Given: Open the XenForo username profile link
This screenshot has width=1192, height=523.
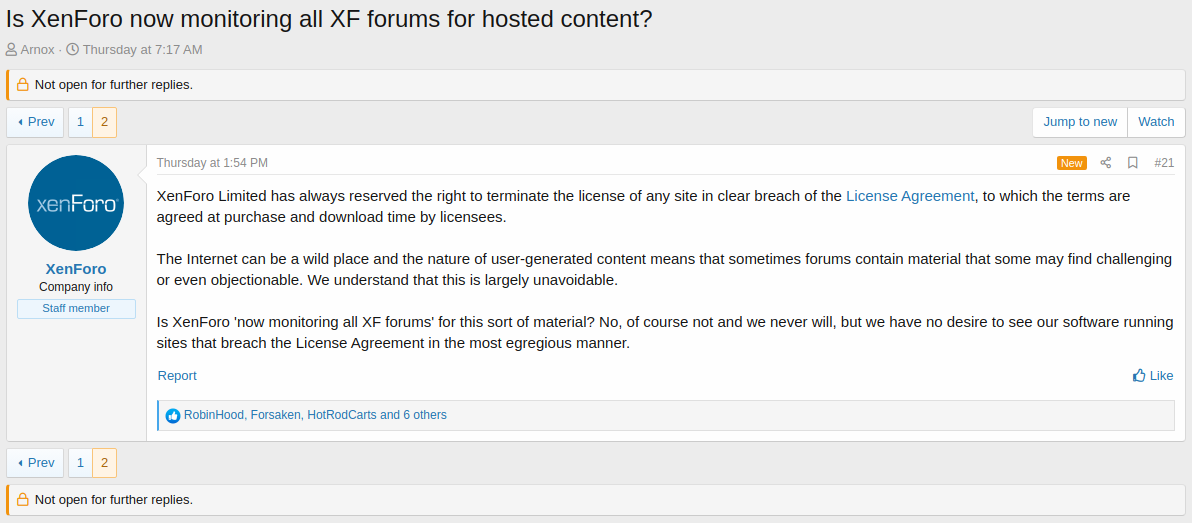Looking at the screenshot, I should click(x=76, y=269).
